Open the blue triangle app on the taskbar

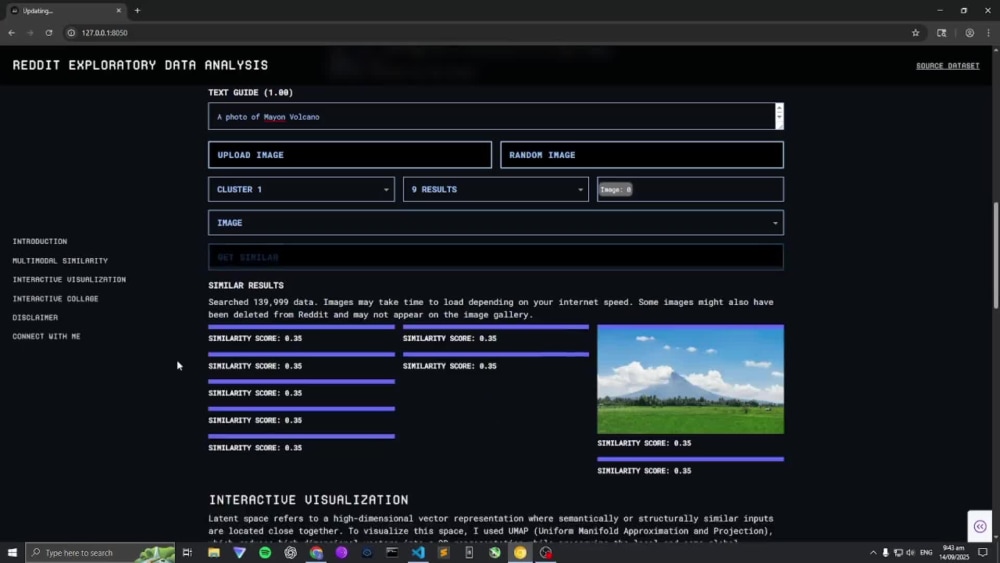[x=239, y=552]
